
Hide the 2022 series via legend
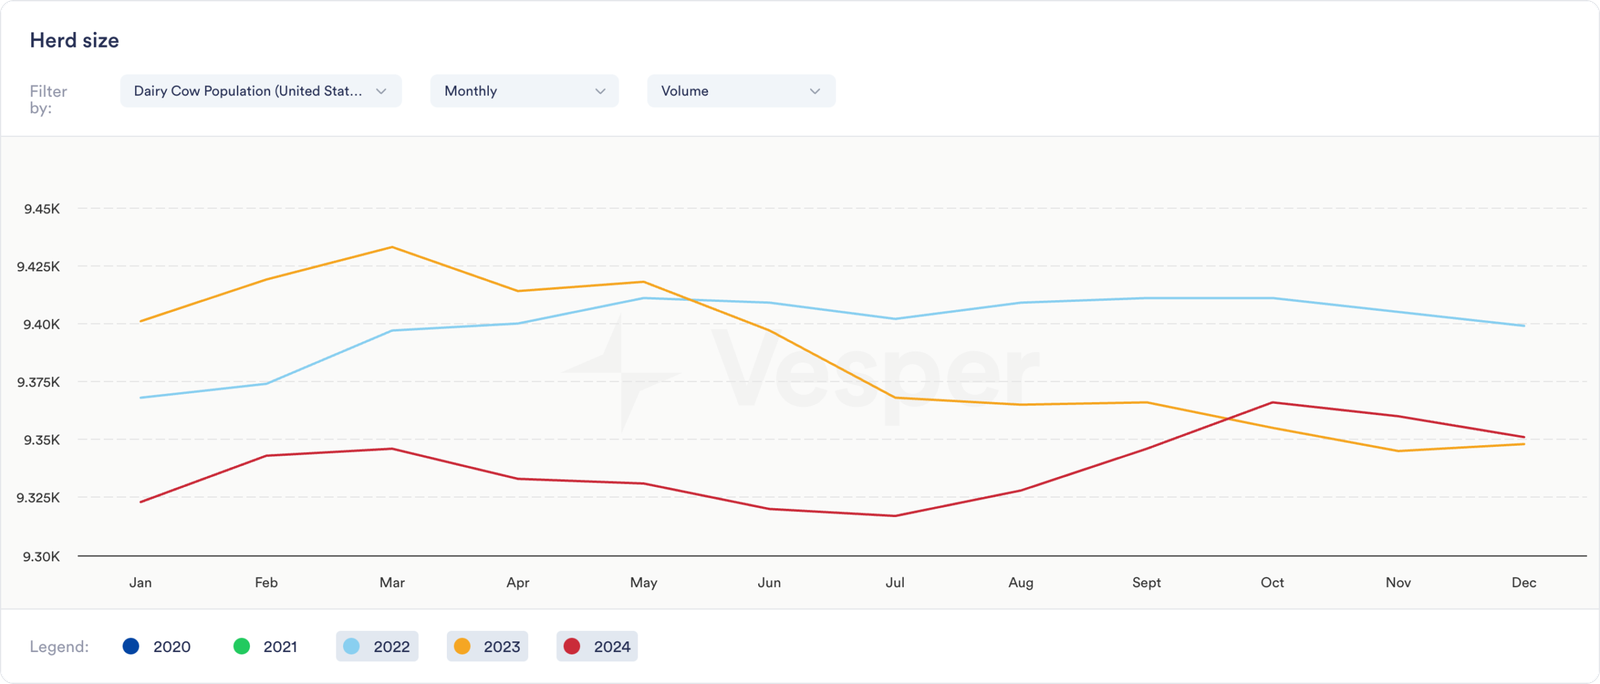pos(377,646)
